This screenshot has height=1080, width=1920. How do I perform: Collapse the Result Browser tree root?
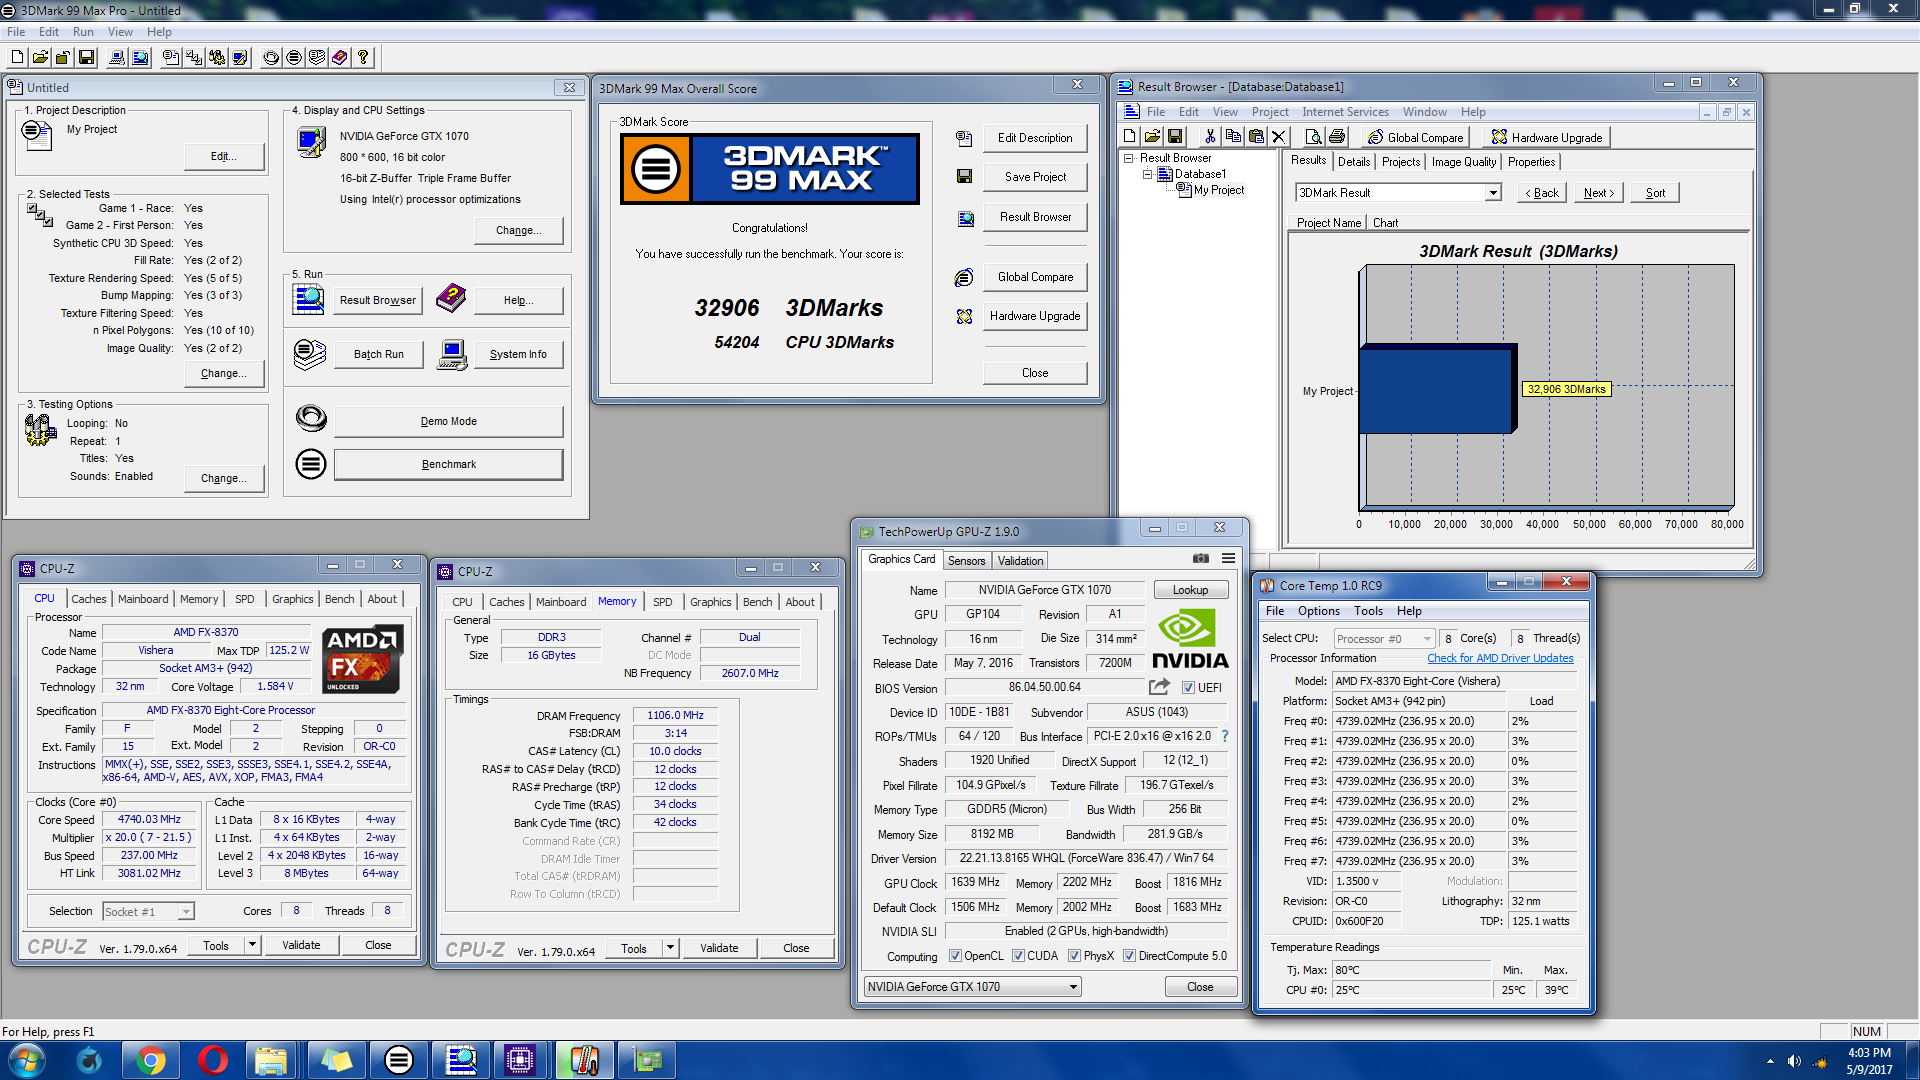point(1129,158)
